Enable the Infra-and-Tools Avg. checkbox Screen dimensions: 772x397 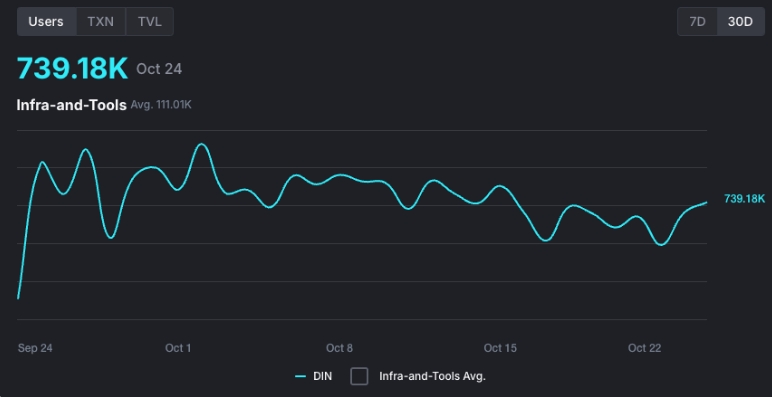click(359, 376)
